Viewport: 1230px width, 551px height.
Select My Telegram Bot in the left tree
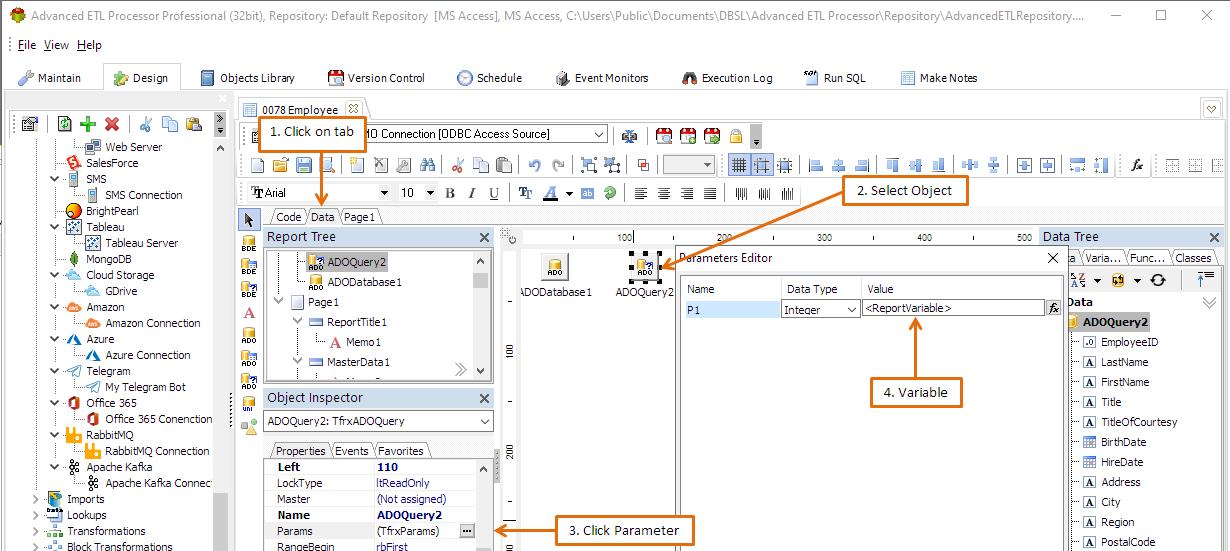pos(145,387)
